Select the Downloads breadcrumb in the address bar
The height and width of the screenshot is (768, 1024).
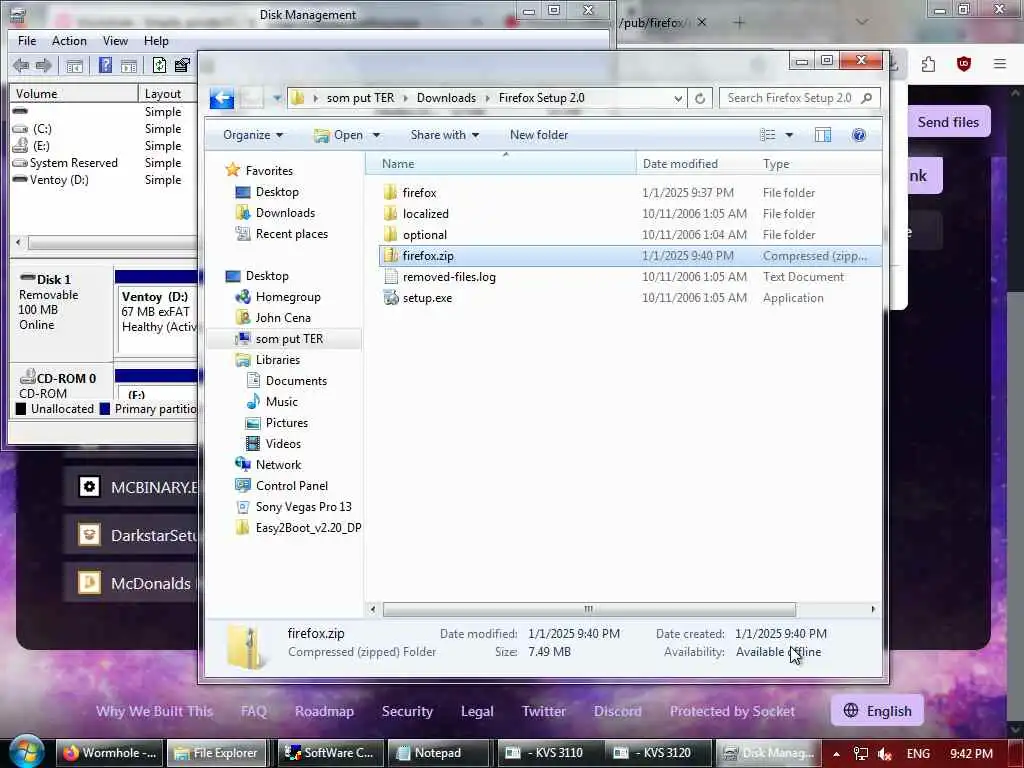(x=446, y=98)
